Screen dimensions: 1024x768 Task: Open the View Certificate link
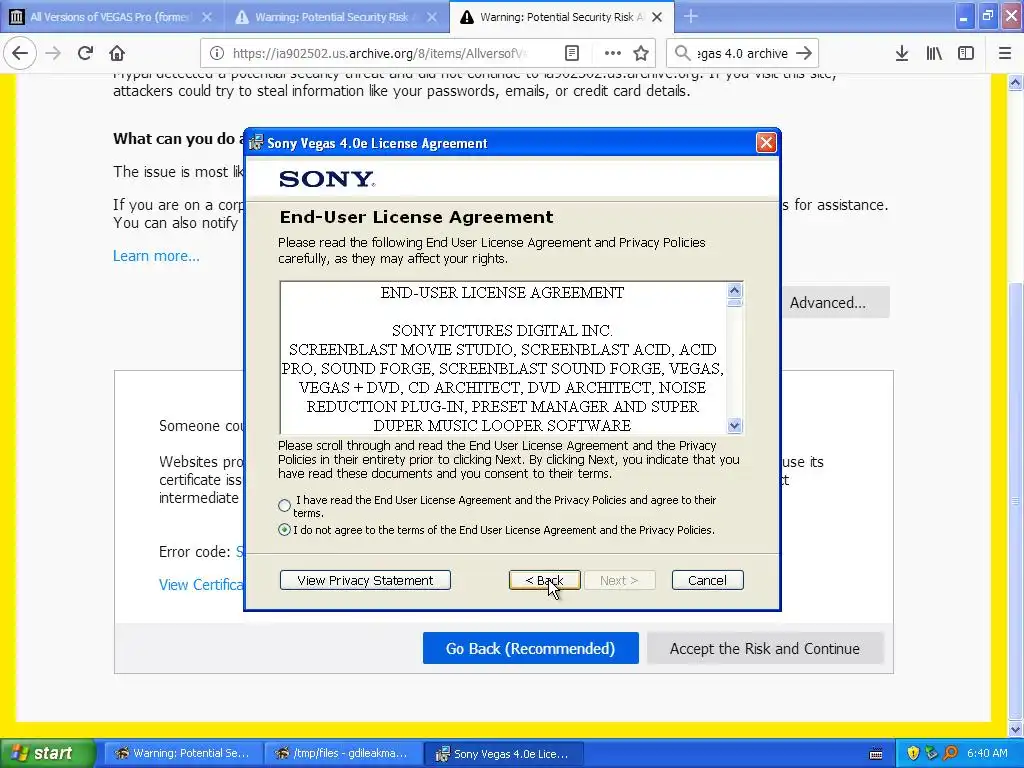point(201,584)
